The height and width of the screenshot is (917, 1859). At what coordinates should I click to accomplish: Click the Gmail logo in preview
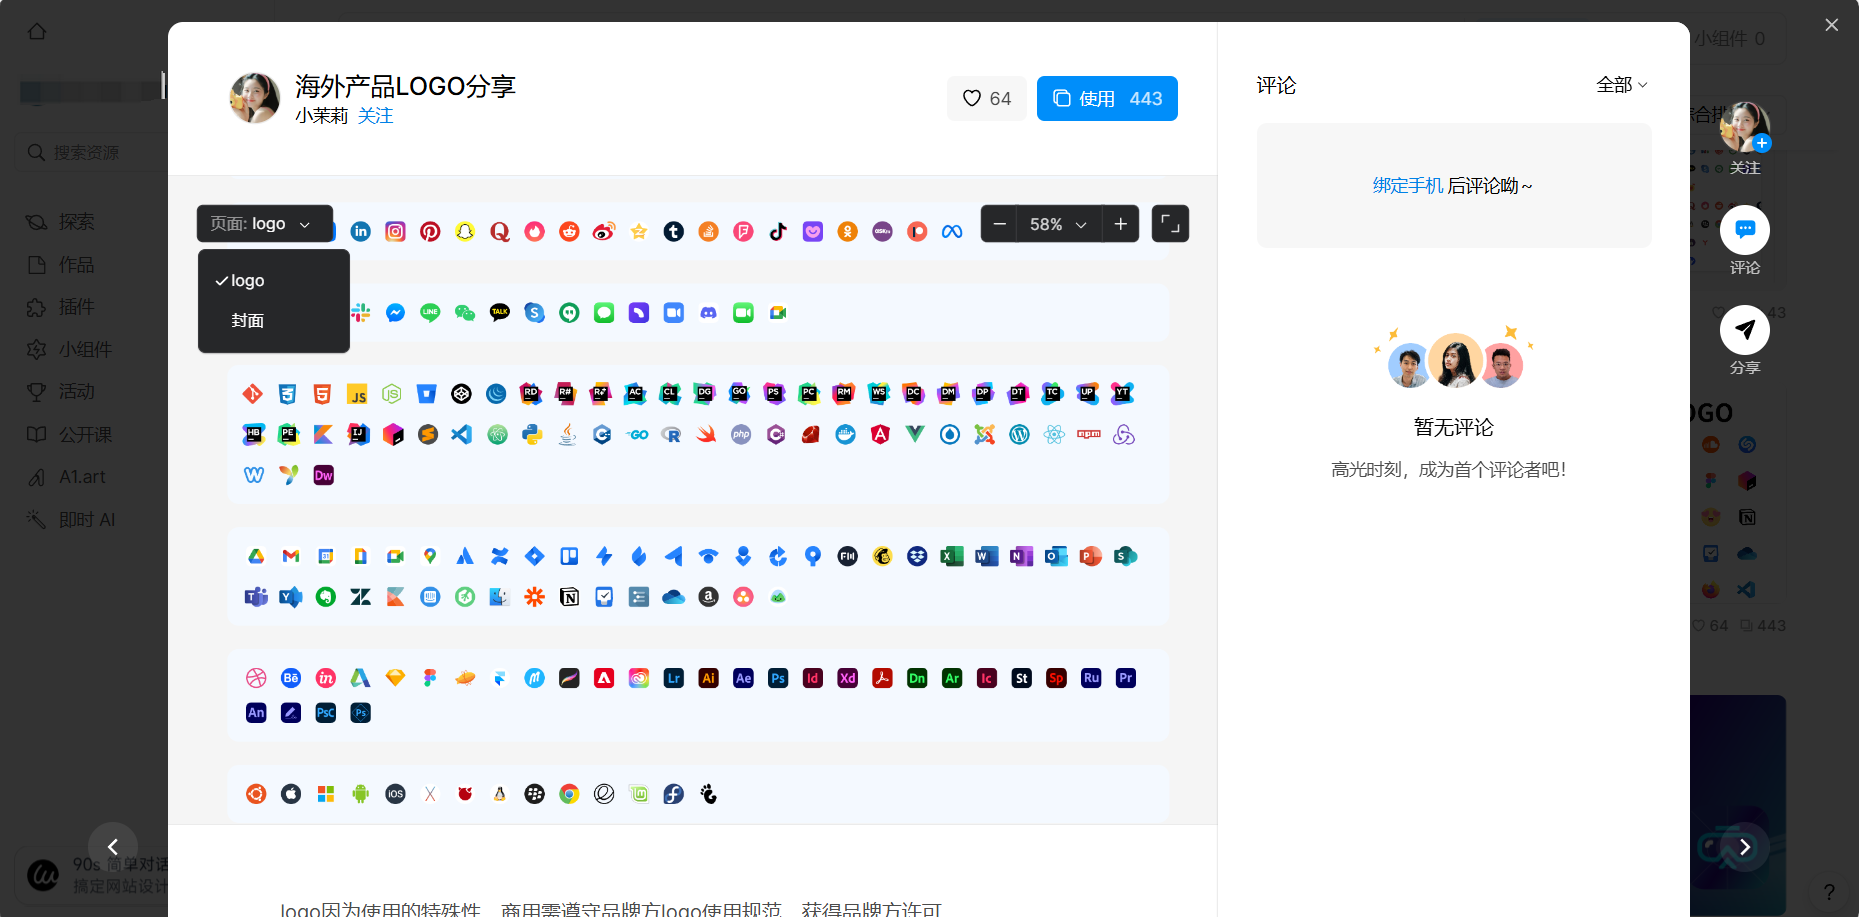tap(291, 556)
